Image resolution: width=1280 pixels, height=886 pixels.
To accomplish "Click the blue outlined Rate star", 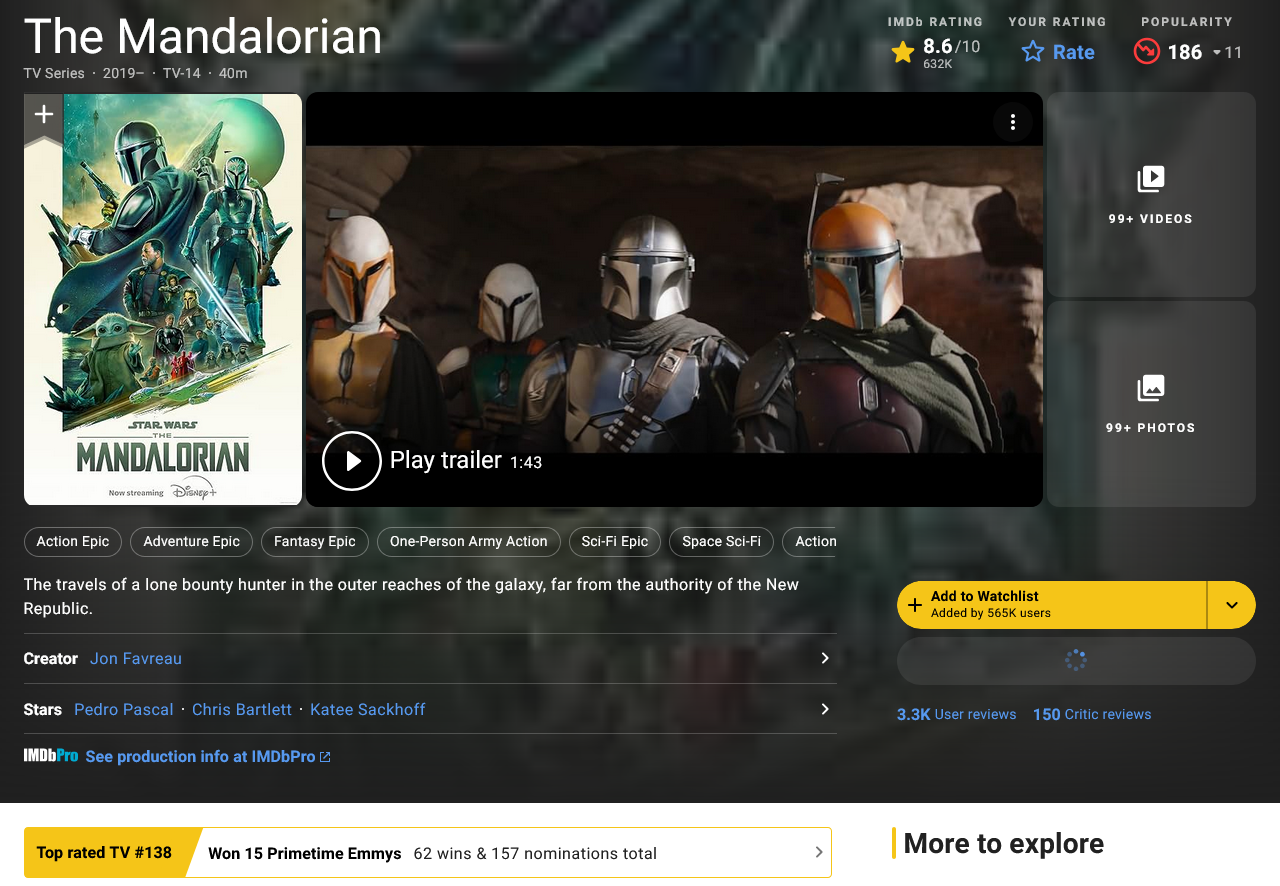I will click(x=1033, y=52).
